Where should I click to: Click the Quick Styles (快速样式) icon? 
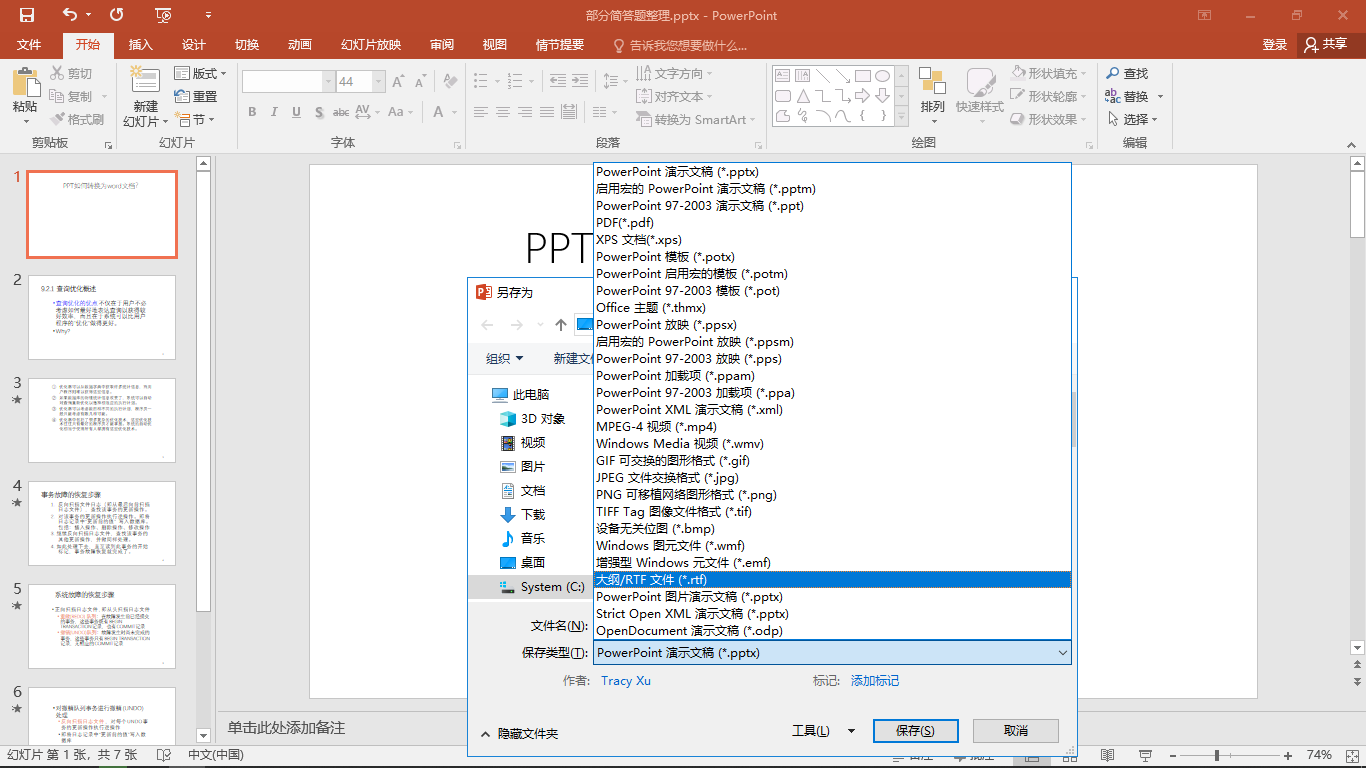click(x=979, y=82)
